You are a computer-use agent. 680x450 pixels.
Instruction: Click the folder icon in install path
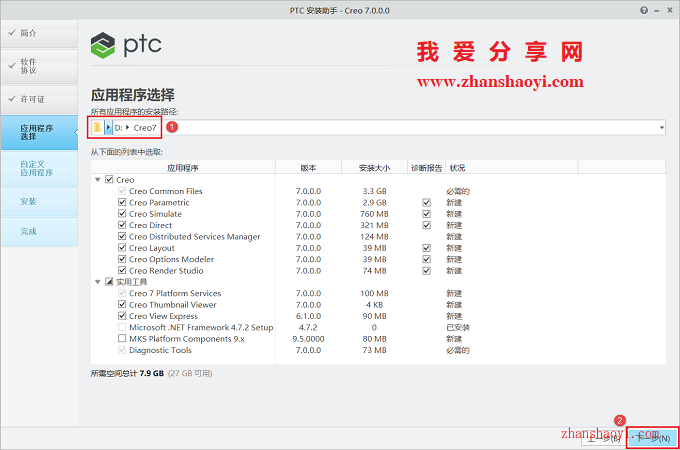pos(97,127)
